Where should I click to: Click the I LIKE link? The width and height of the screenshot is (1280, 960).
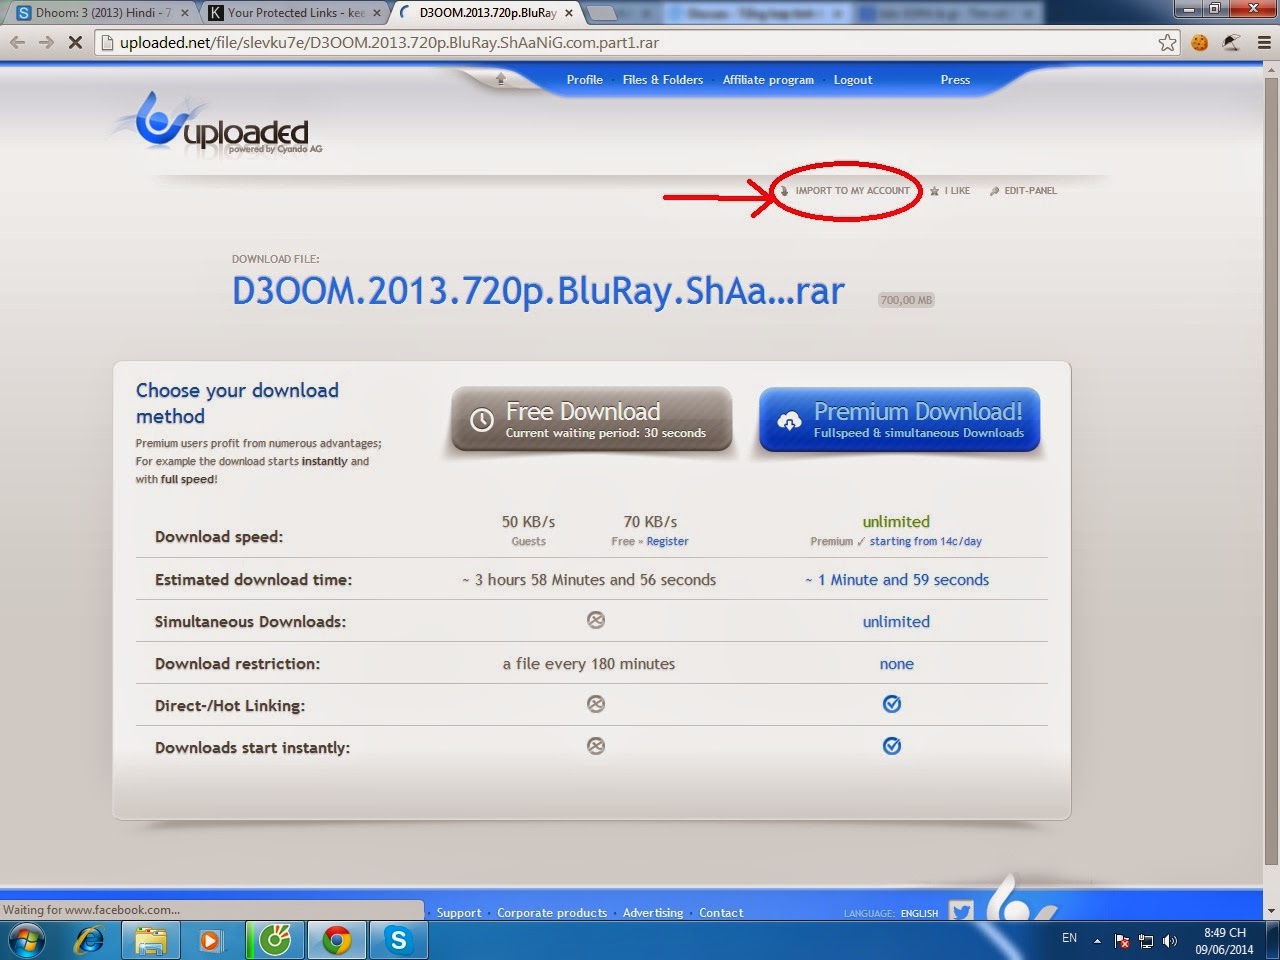click(x=957, y=190)
